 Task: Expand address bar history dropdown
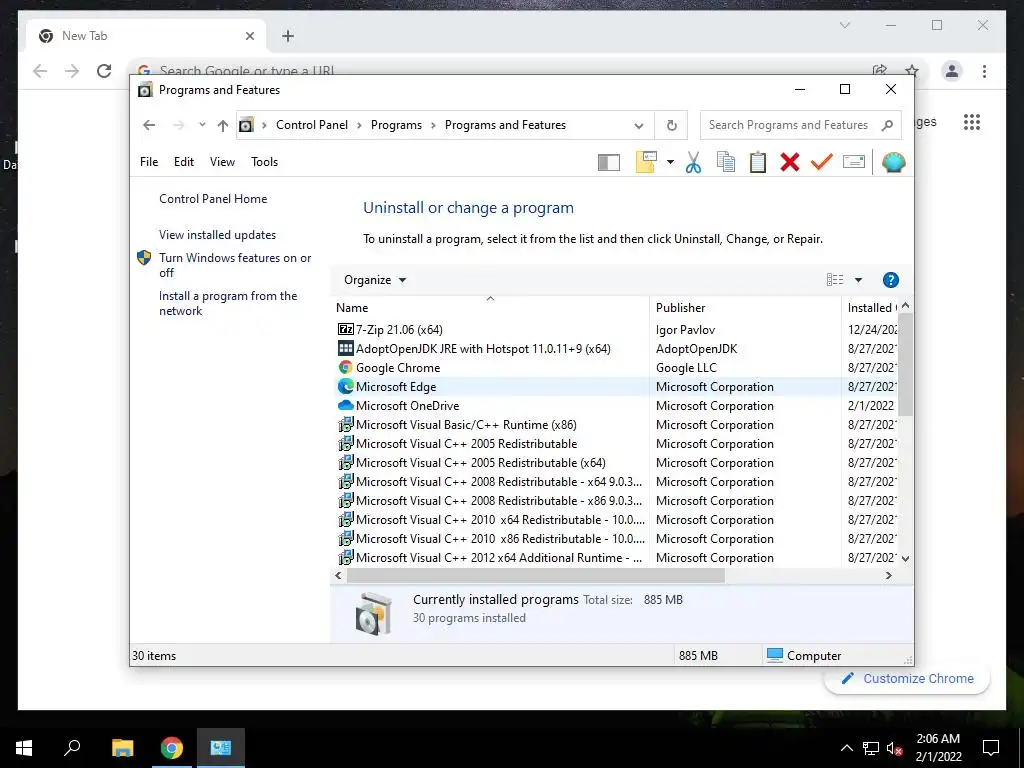pos(639,125)
